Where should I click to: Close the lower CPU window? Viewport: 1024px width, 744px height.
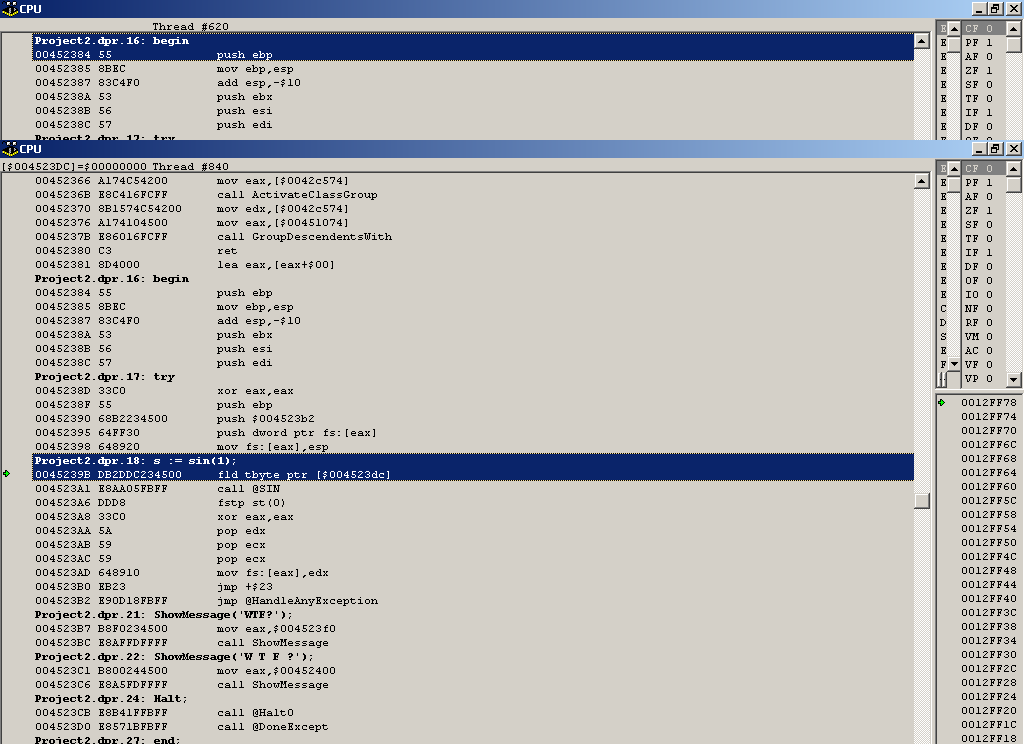tap(1013, 148)
